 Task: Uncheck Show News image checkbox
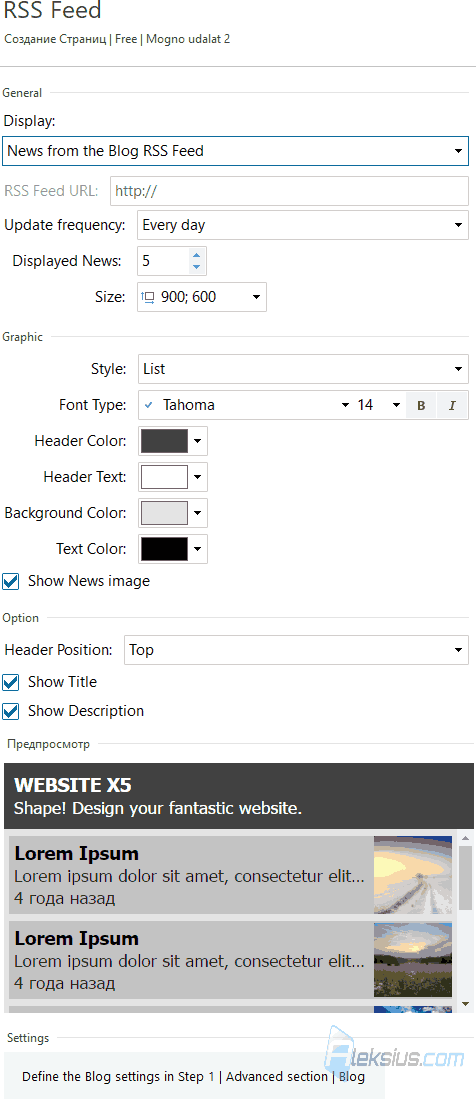tap(11, 582)
